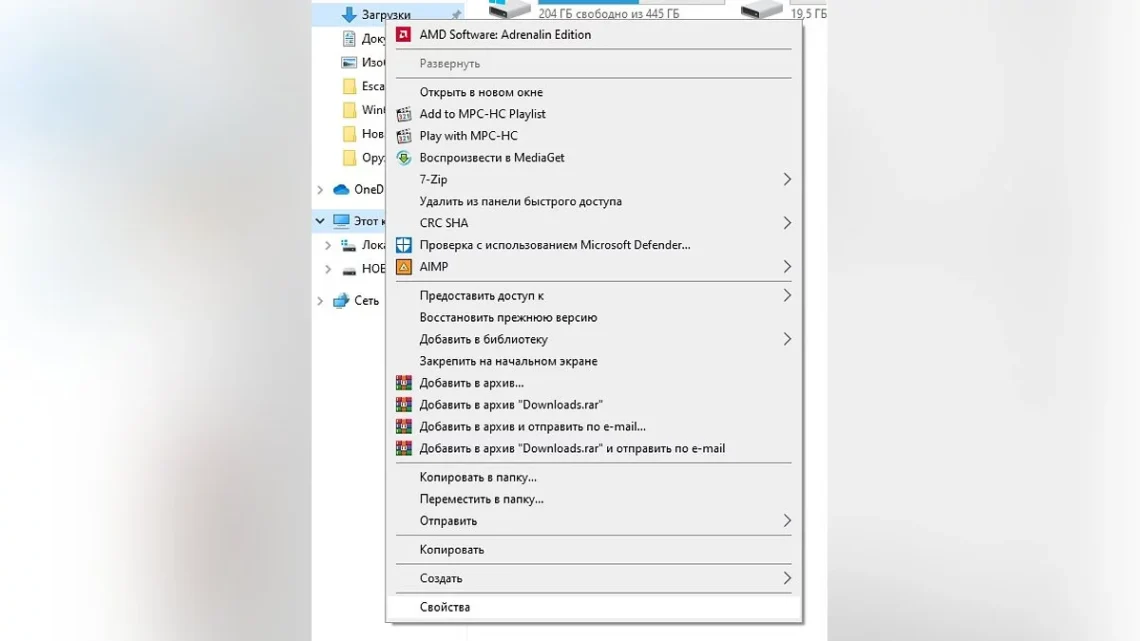This screenshot has height=641, width=1140.
Task: Click 'Копировать в папку...' option
Action: click(x=478, y=477)
